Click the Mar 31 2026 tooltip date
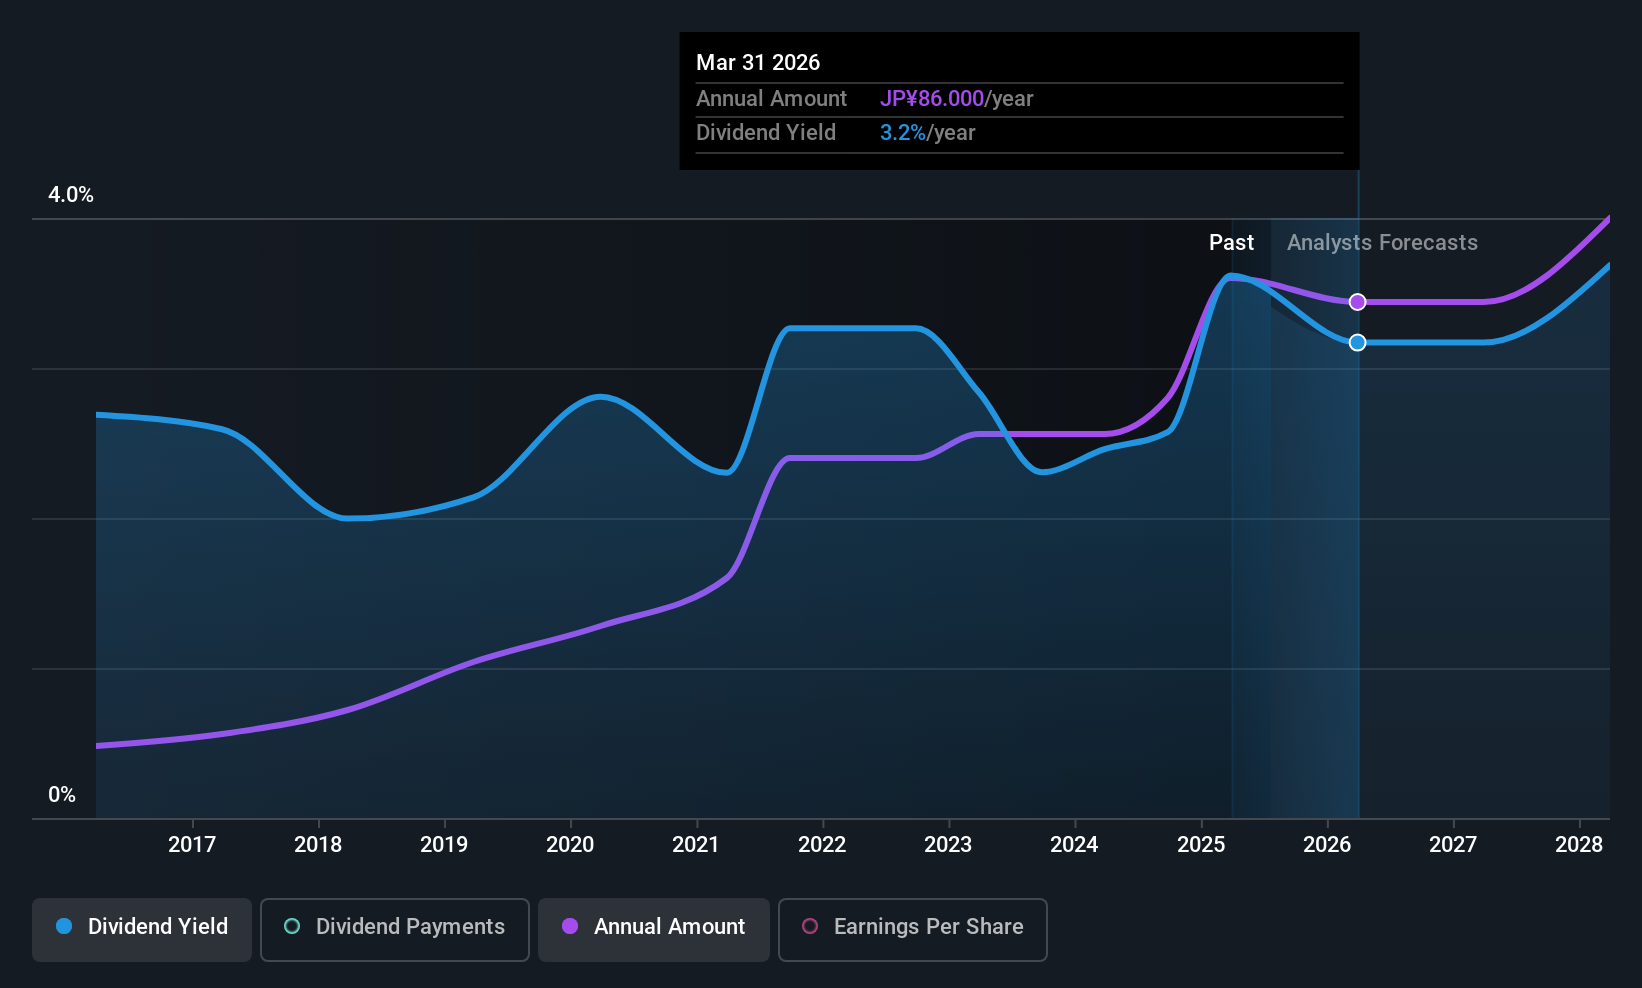The image size is (1642, 988). 758,63
